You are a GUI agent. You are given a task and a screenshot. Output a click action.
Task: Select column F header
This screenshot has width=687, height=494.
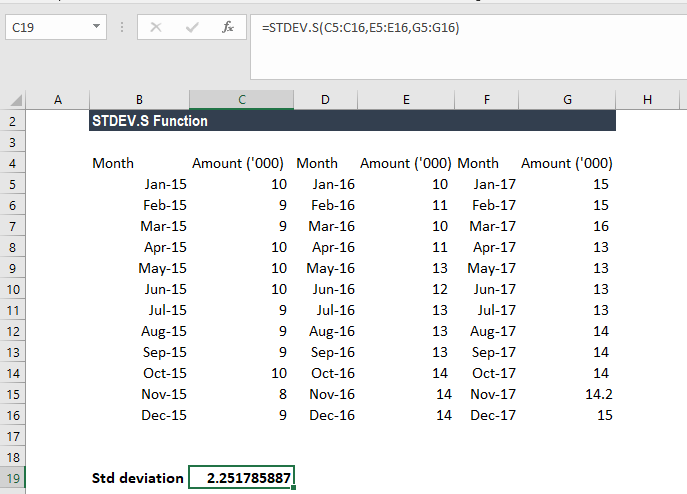[487, 100]
